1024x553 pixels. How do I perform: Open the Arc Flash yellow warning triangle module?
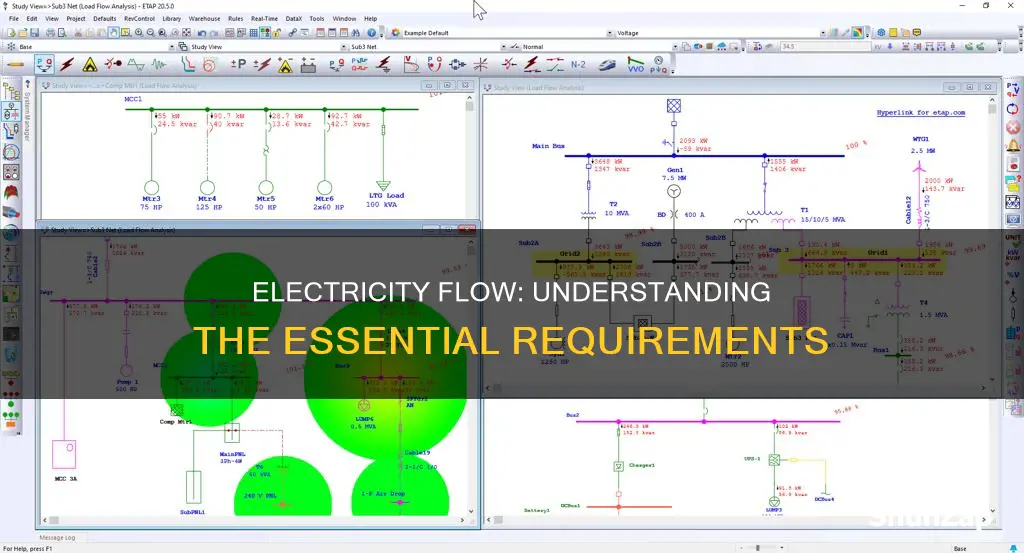point(90,65)
